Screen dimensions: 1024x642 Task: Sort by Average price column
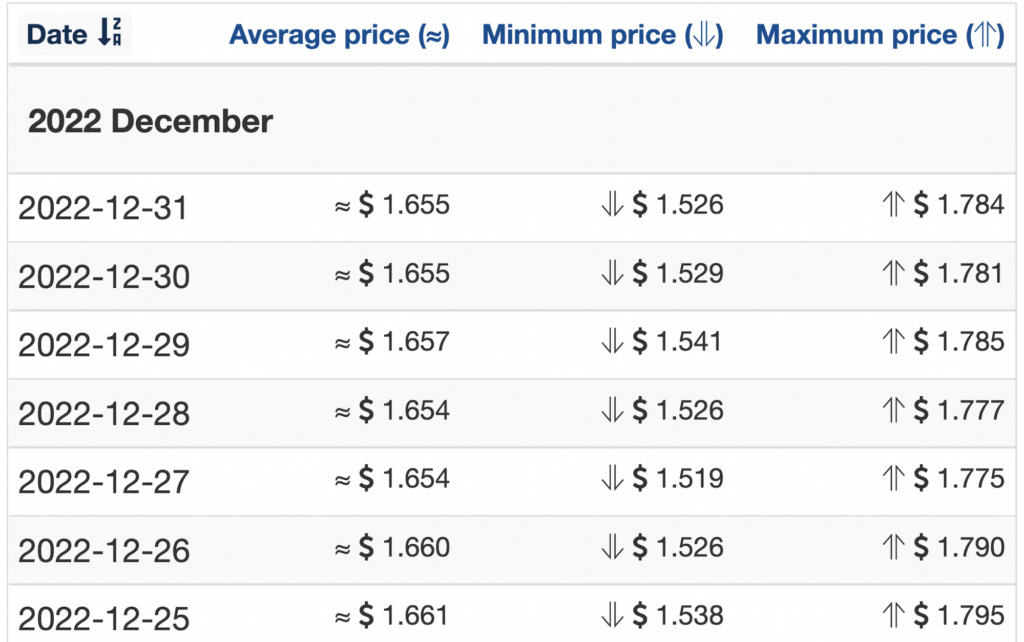click(340, 35)
